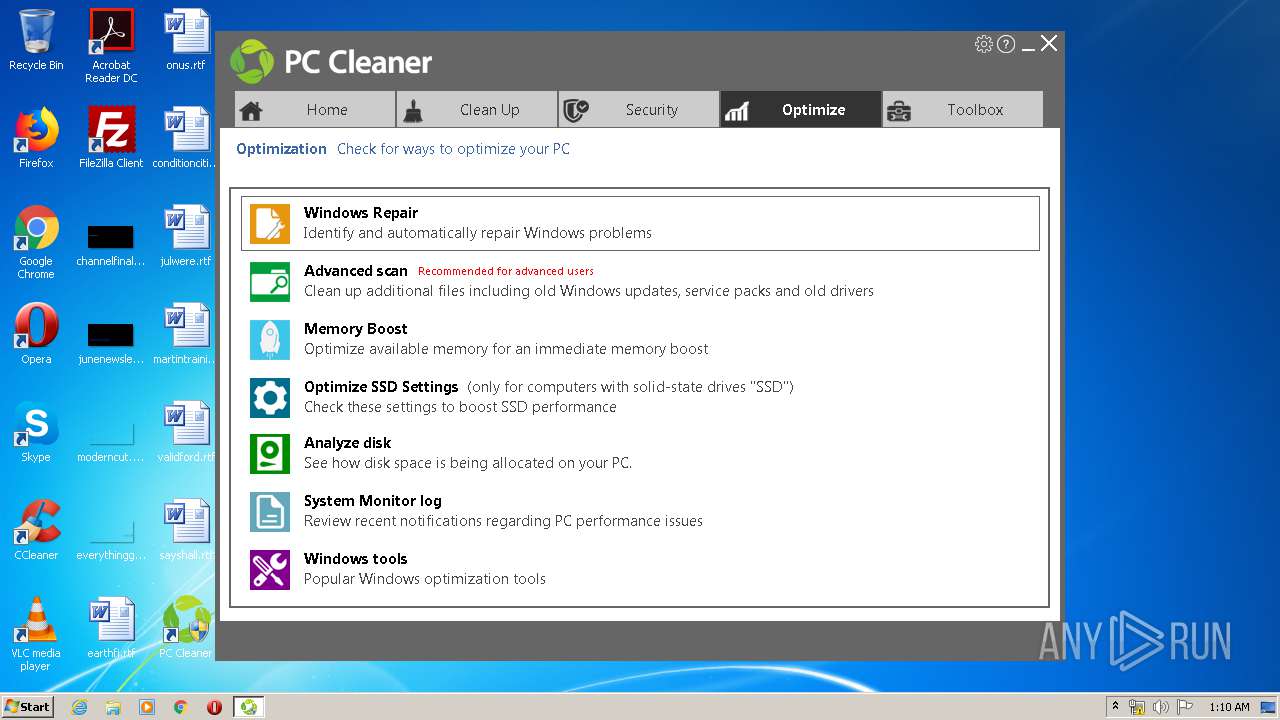Click 'Recommended for advanced users' red note
The width and height of the screenshot is (1280, 720).
[506, 271]
